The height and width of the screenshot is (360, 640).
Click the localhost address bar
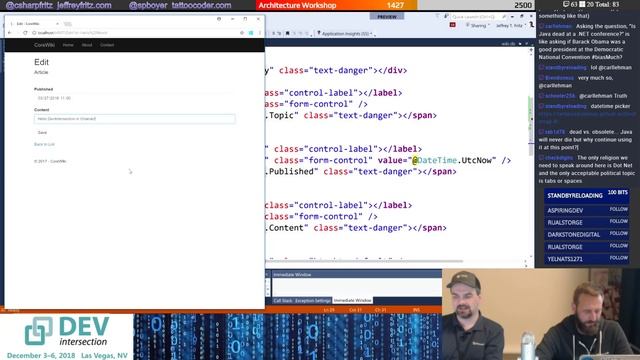[x=135, y=33]
